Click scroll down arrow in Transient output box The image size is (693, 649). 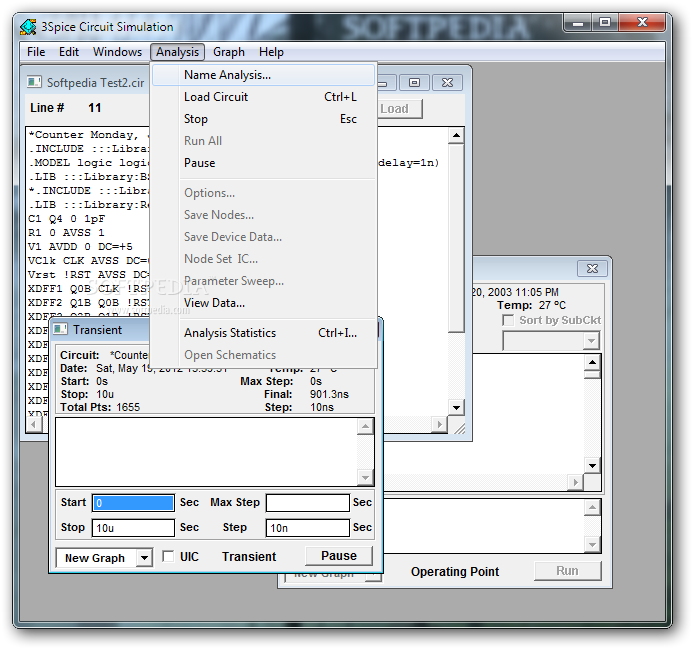click(x=366, y=477)
